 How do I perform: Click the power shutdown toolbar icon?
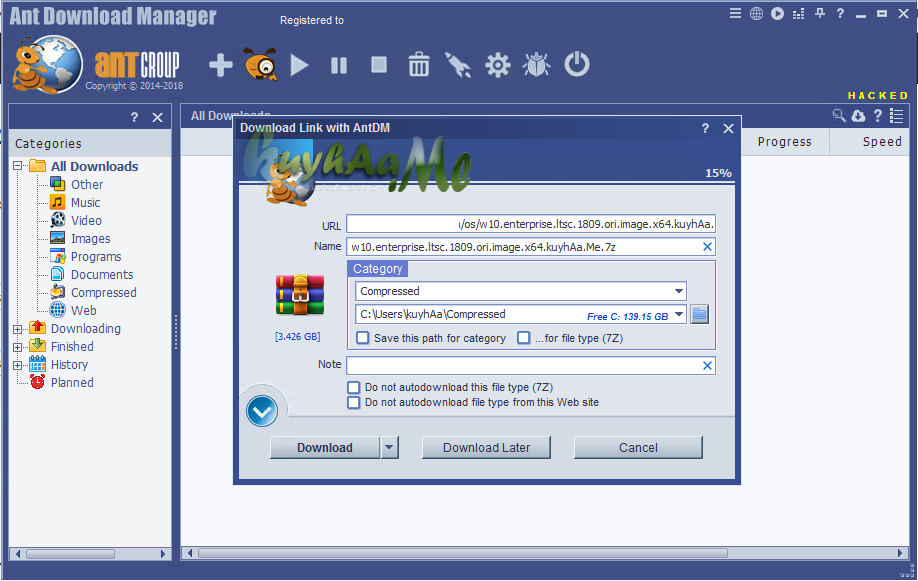(x=577, y=64)
